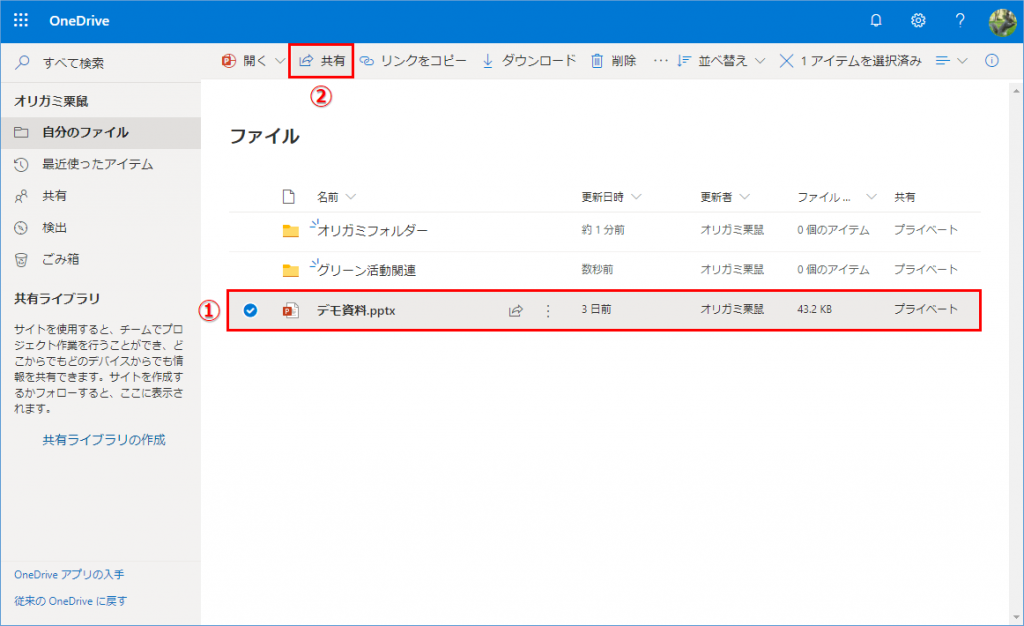Click the share icon on デモ資料.pptx row
This screenshot has height=626, width=1024.
click(x=516, y=311)
